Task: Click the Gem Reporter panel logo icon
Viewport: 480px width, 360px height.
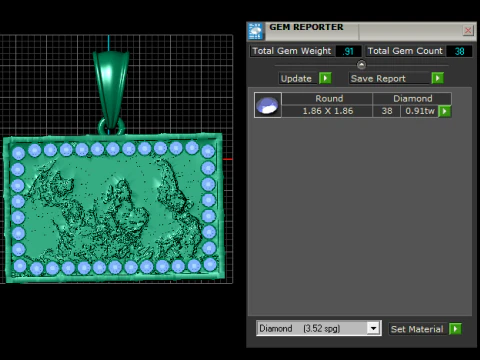Action: tap(256, 31)
